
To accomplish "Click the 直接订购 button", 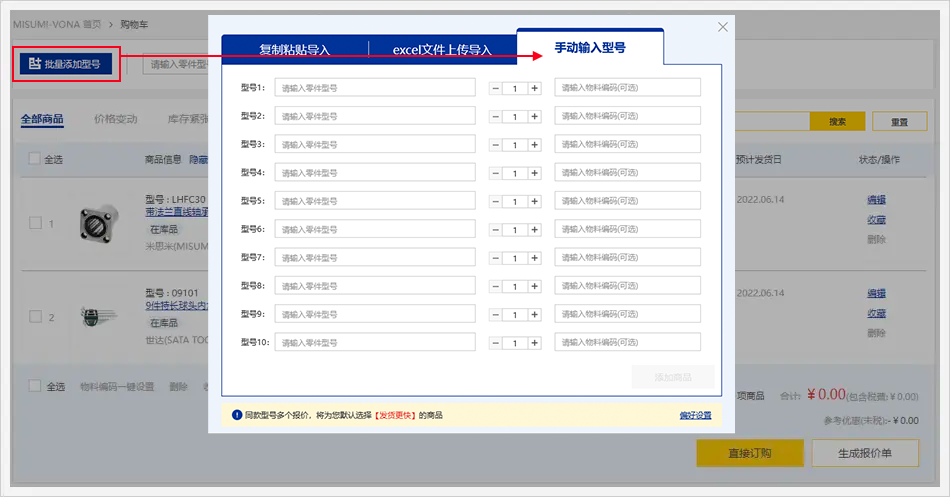I will [750, 453].
